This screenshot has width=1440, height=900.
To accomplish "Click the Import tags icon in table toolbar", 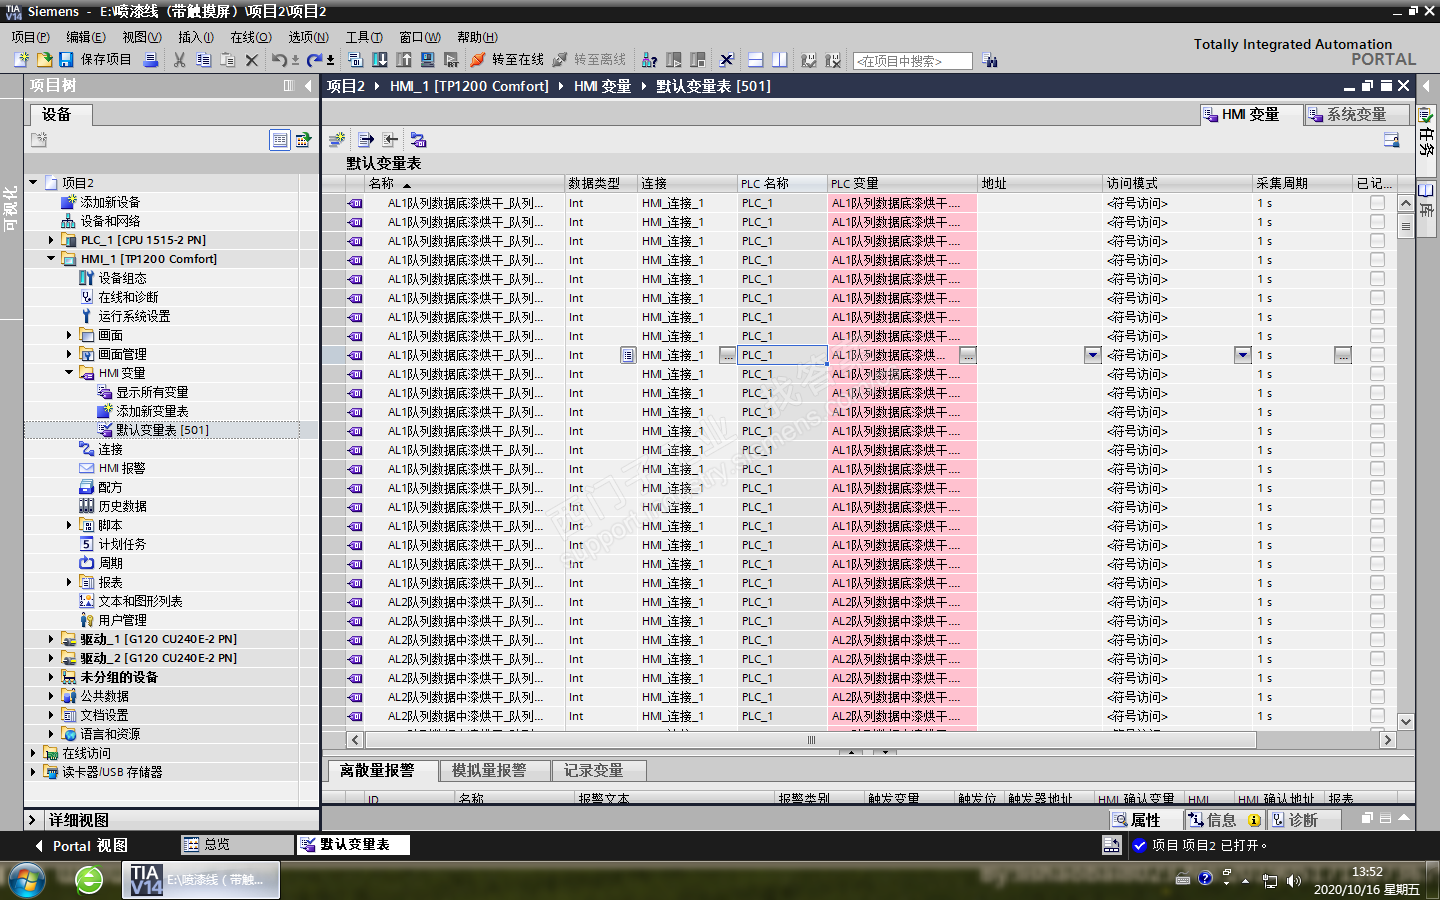I will click(390, 139).
